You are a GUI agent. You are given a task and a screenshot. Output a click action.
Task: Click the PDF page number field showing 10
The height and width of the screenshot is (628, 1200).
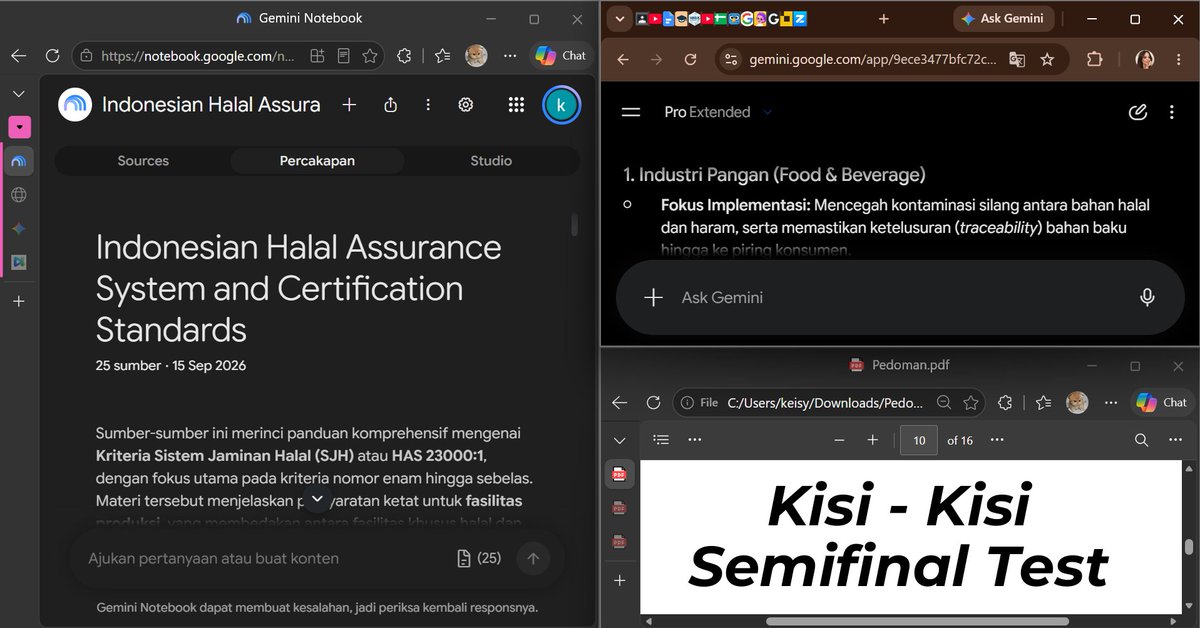pos(919,440)
